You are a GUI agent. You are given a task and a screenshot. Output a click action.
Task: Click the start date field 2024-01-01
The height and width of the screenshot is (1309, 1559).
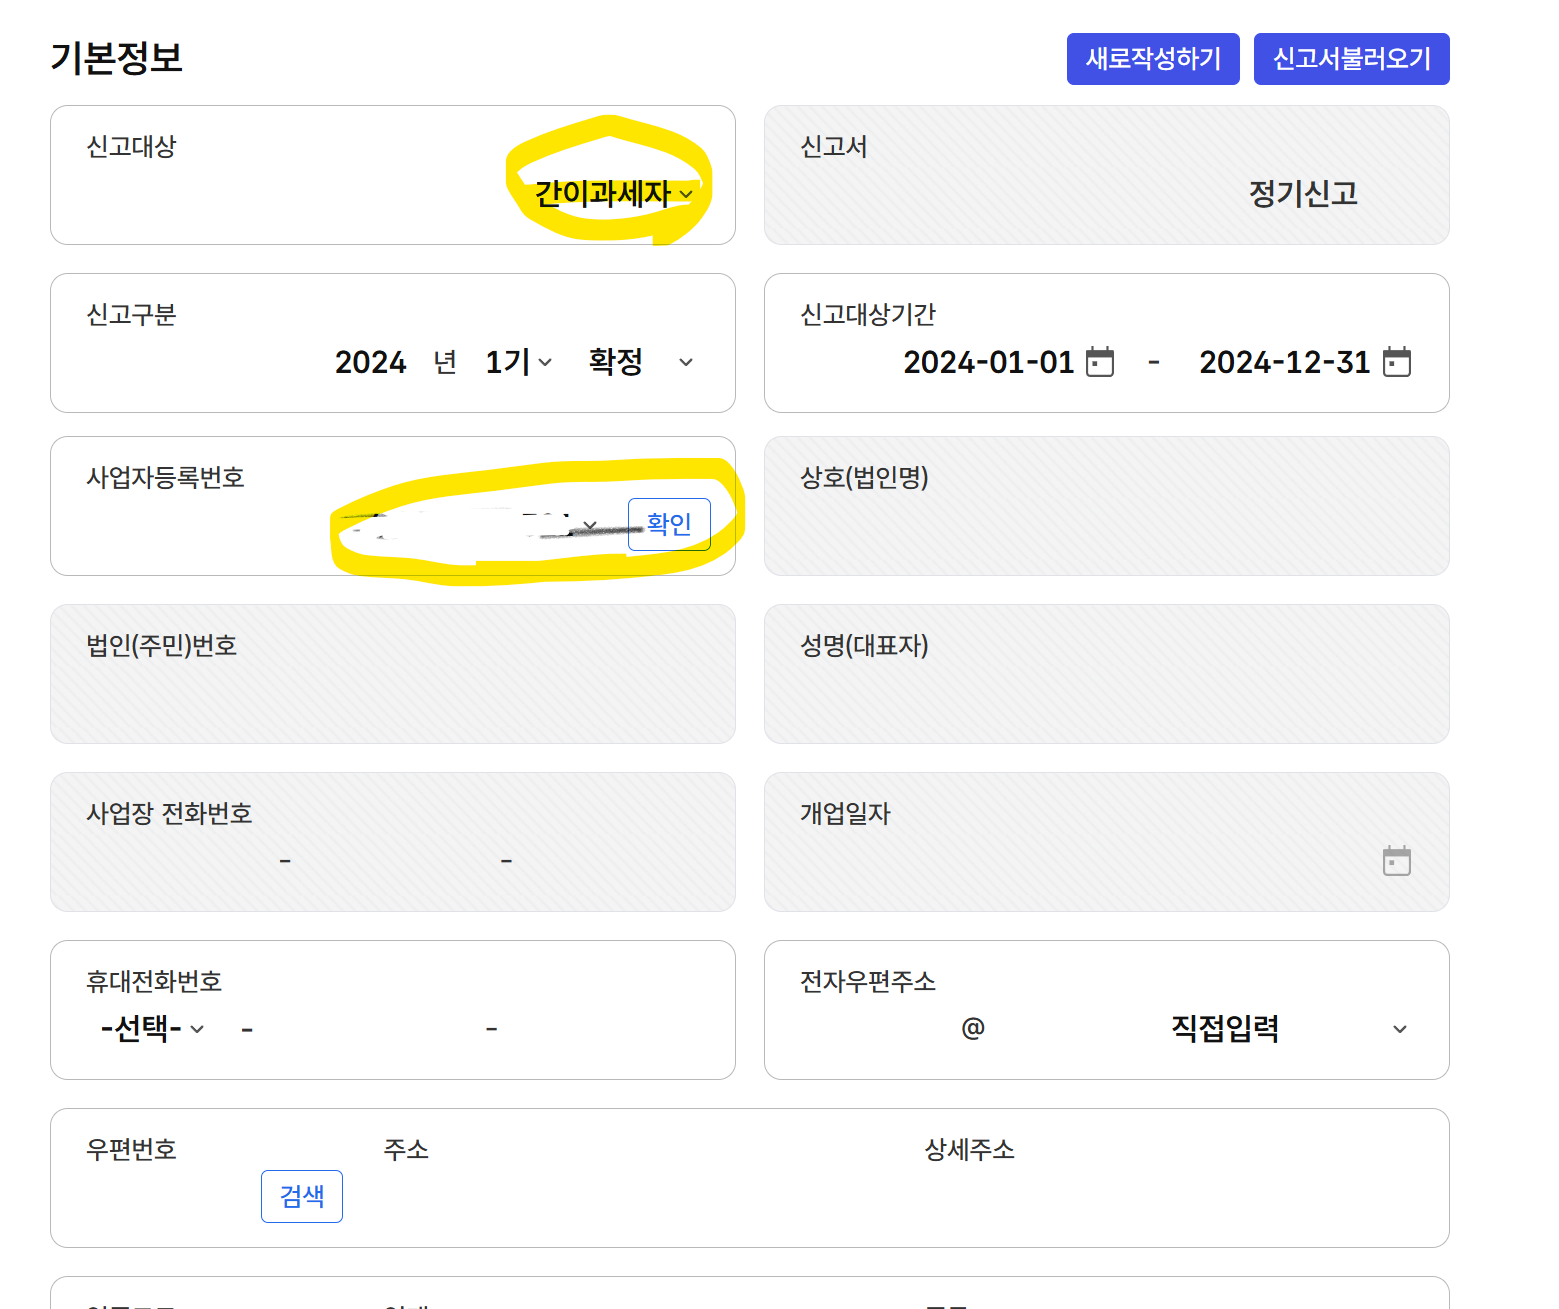988,361
